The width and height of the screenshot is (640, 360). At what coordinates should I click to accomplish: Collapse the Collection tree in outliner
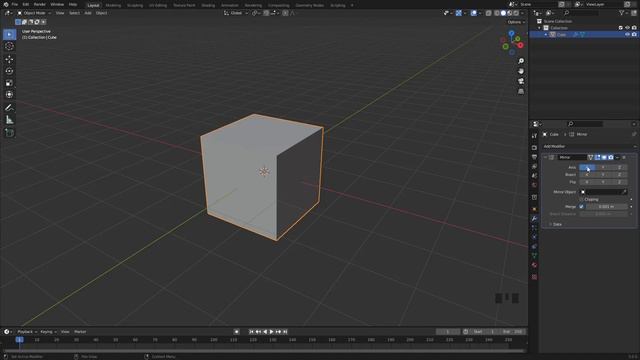[539, 28]
